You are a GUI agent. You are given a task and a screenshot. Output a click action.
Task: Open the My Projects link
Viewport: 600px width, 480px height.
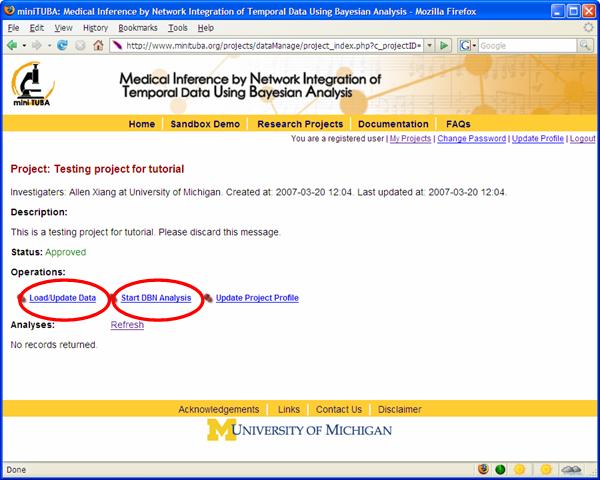point(410,139)
